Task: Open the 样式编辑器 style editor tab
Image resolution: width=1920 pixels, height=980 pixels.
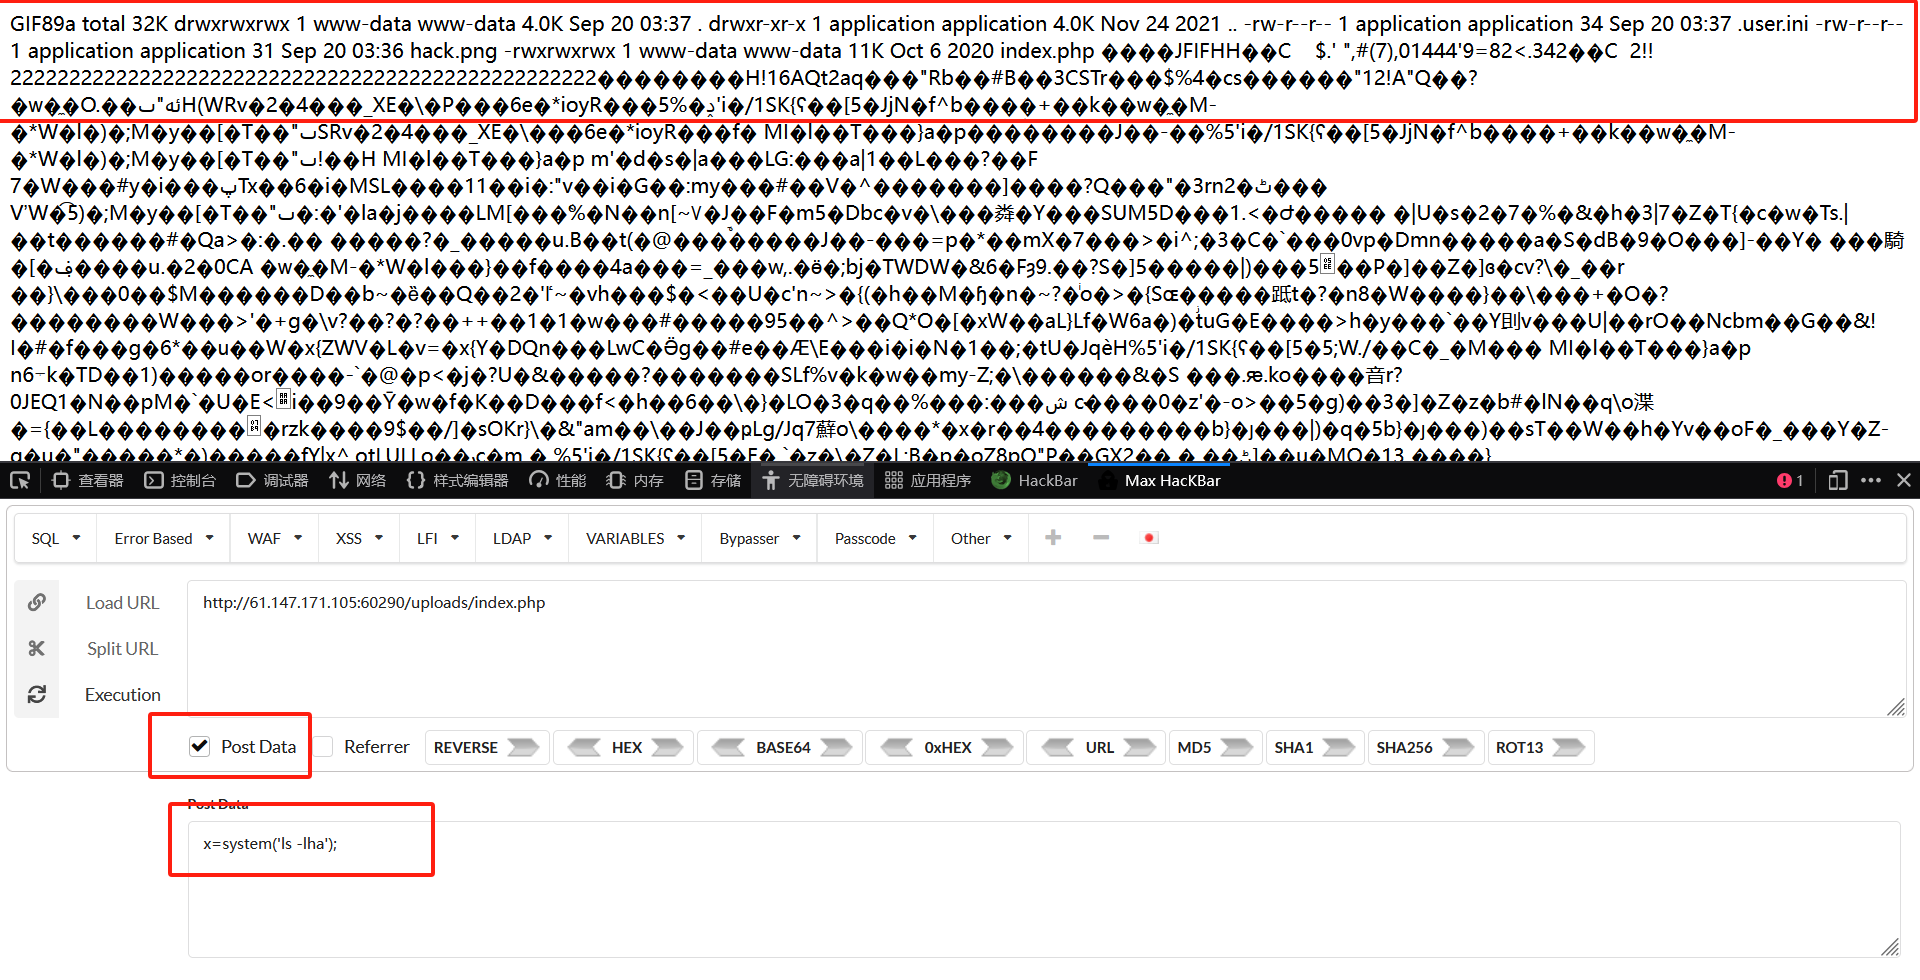Action: 457,481
